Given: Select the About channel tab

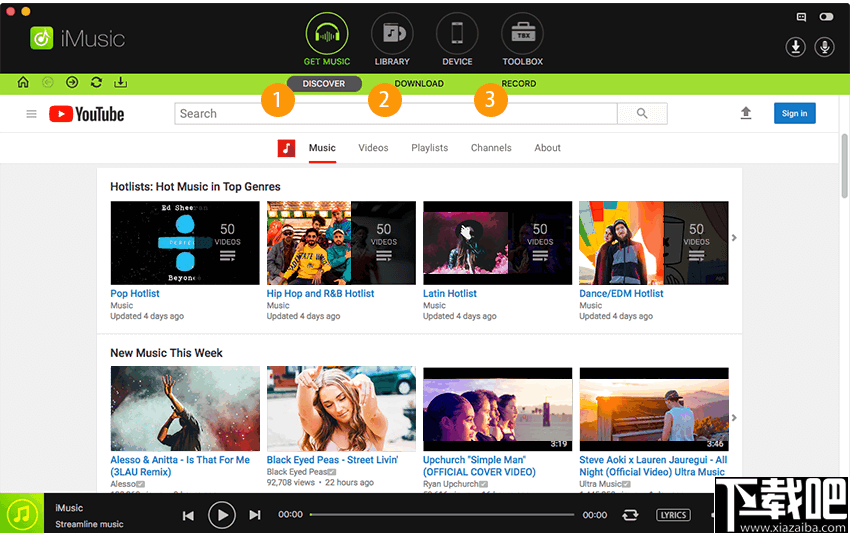Looking at the screenshot, I should click(548, 148).
